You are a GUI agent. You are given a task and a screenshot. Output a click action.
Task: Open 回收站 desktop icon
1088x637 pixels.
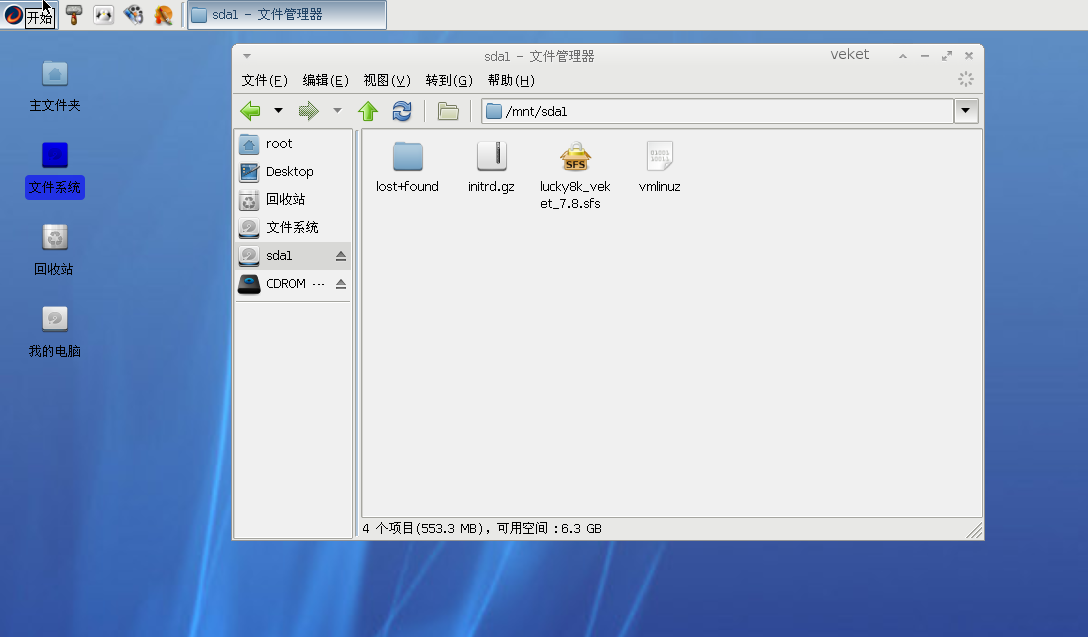tap(55, 250)
